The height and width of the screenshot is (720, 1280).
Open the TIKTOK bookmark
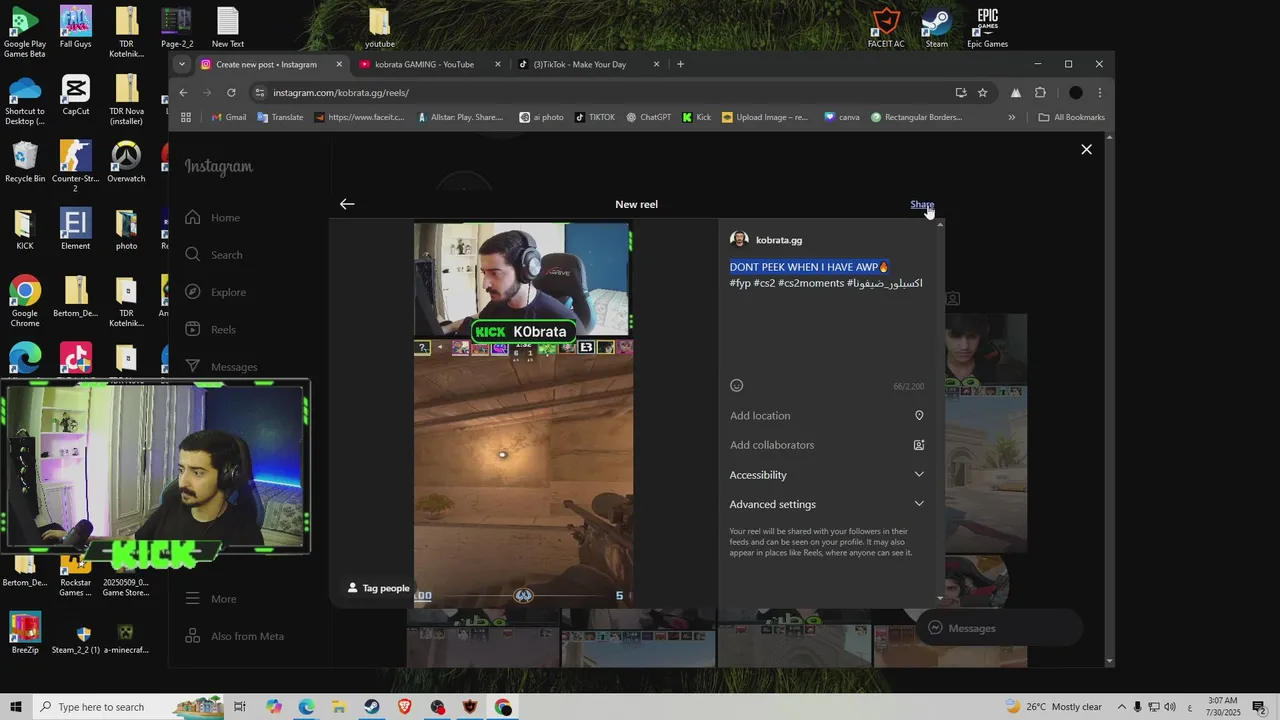click(594, 117)
